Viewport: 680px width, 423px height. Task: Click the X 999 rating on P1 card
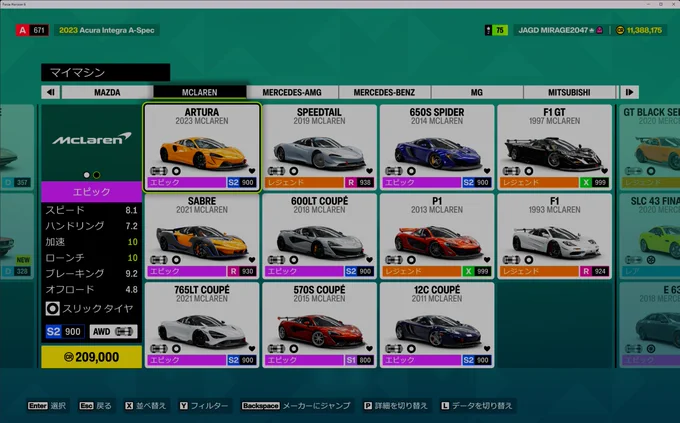click(477, 272)
